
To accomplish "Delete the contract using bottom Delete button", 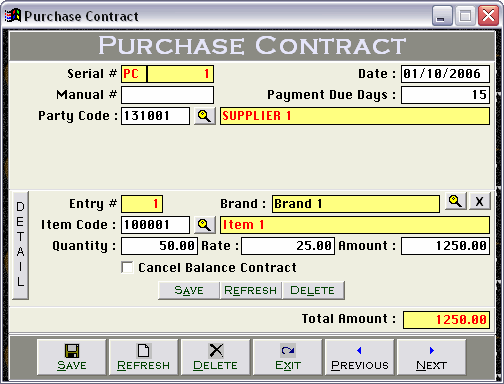I will [x=216, y=357].
